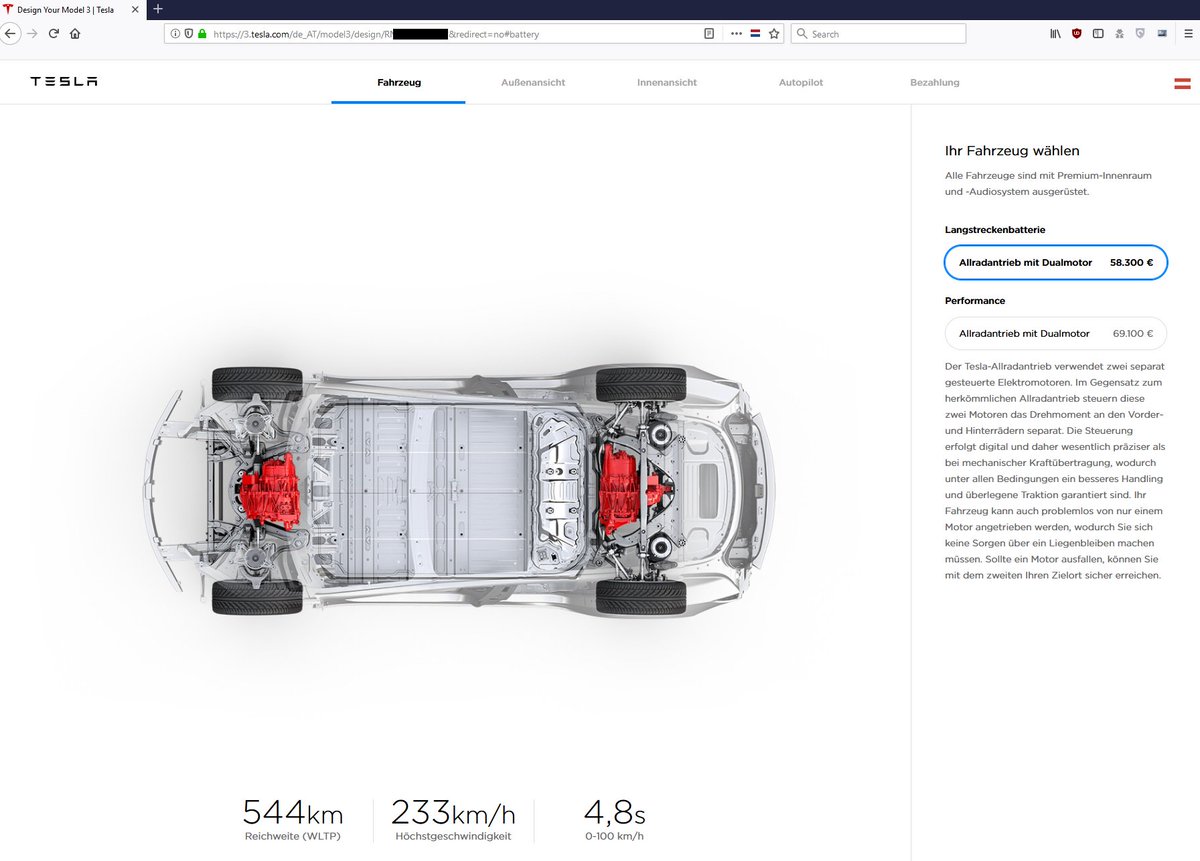Click the 'Ihr Fahrzeug wählen' heading
The width and height of the screenshot is (1200, 861).
[x=1012, y=151]
